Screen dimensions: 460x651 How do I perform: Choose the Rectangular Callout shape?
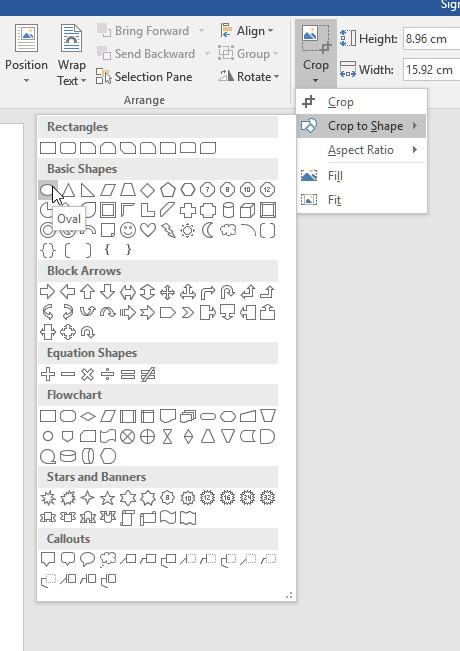coord(48,559)
